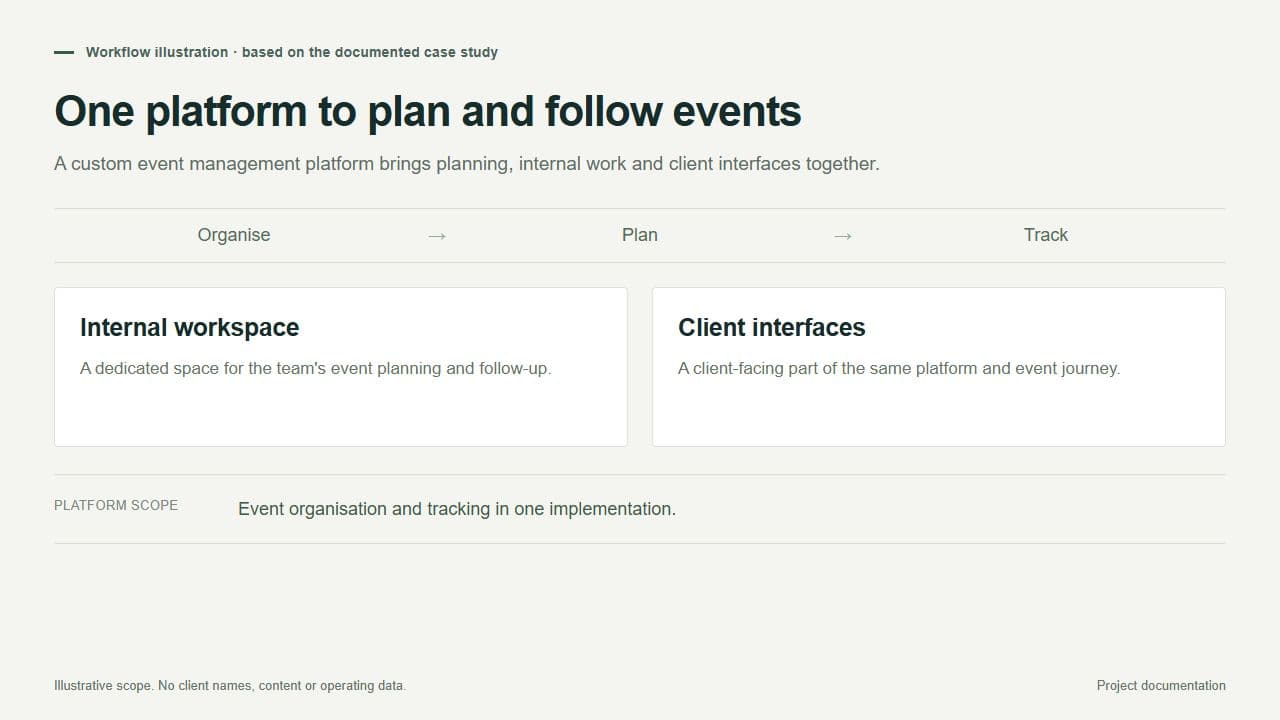Select the 'A client-facing part of the same platform' description
The image size is (1280, 720).
tap(899, 368)
